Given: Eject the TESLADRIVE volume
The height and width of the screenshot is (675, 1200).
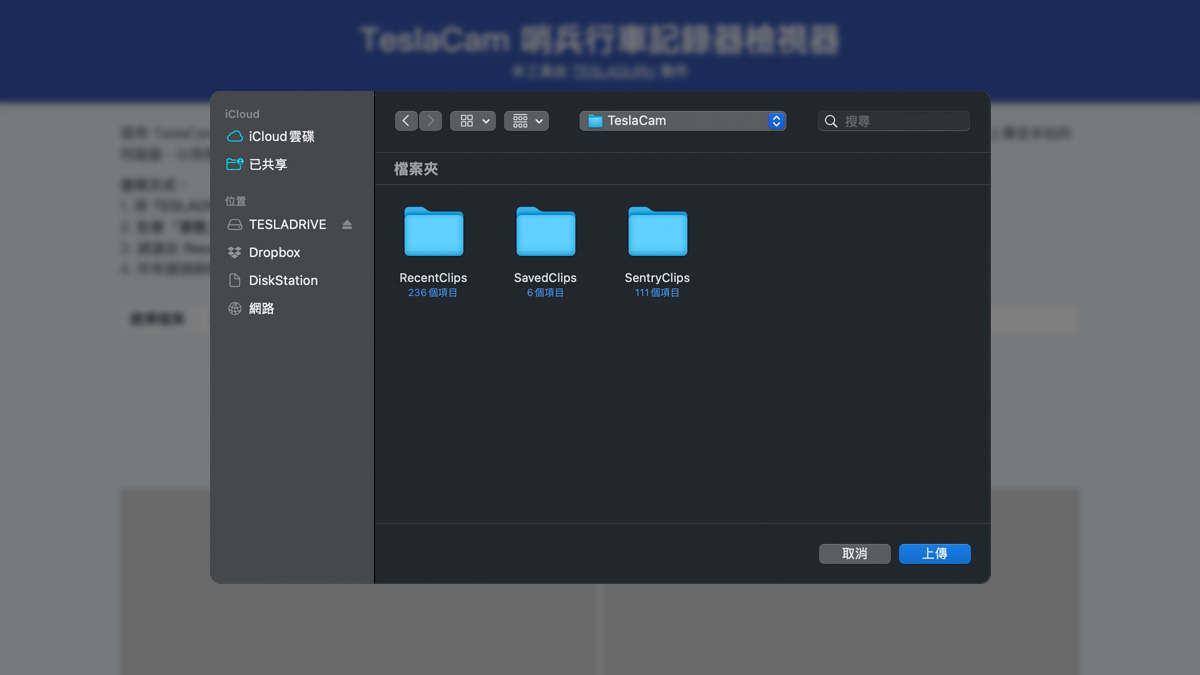Looking at the screenshot, I should (x=347, y=225).
